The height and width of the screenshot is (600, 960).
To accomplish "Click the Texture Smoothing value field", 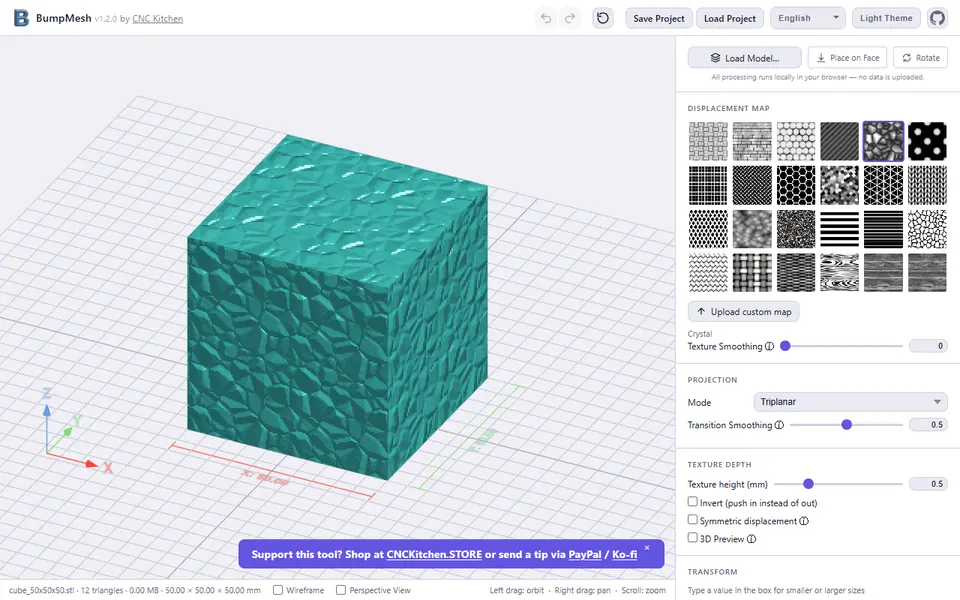I will pos(928,346).
